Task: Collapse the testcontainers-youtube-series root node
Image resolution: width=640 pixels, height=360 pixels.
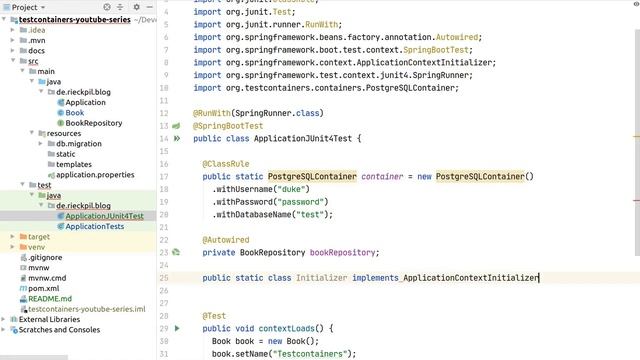Action: click(4, 19)
